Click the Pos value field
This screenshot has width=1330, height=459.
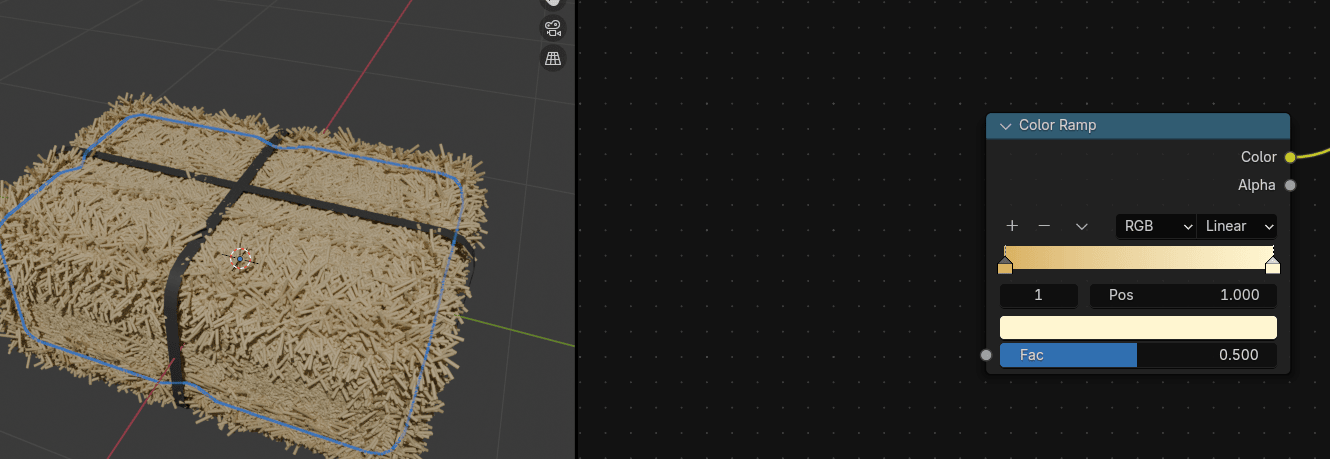[x=1182, y=296]
